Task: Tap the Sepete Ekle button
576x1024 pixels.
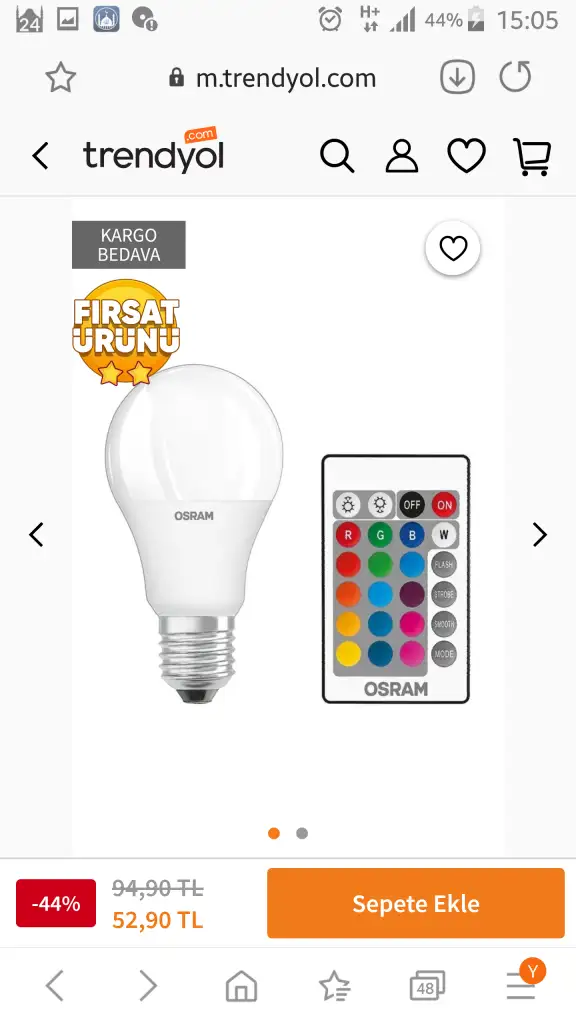Action: pos(416,903)
